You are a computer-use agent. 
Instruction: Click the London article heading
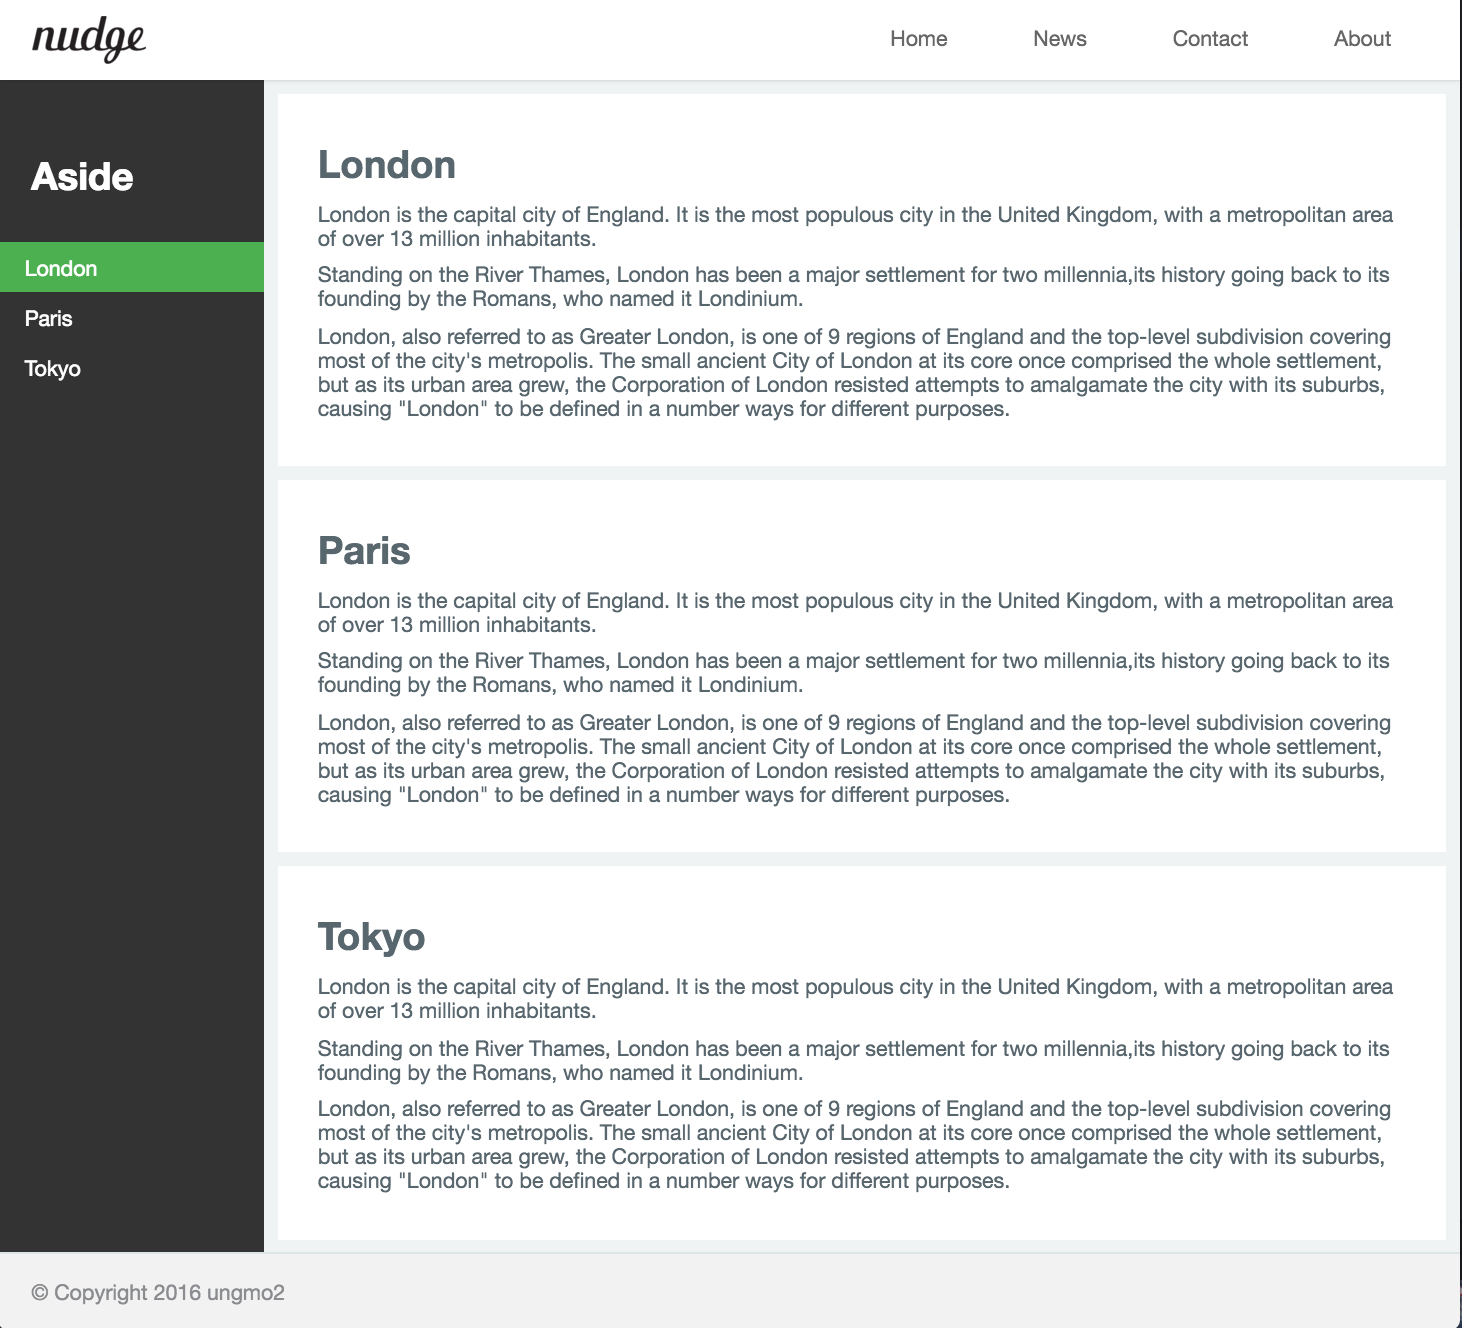point(387,165)
